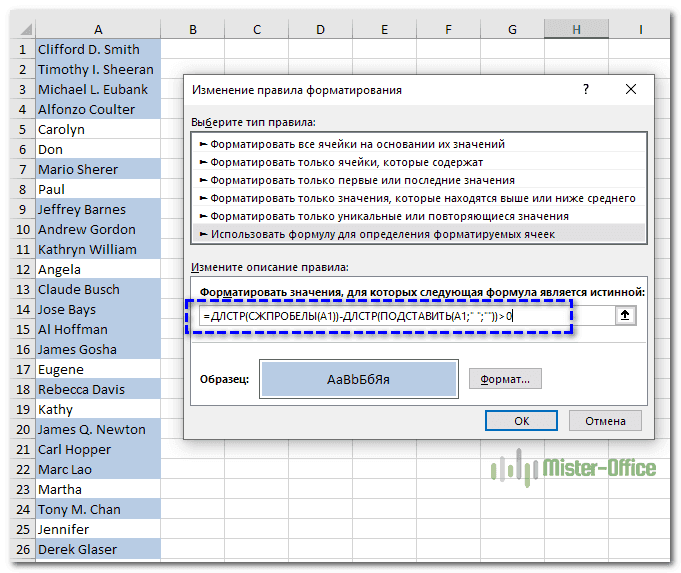Select column H header
The width and height of the screenshot is (681, 573).
576,30
